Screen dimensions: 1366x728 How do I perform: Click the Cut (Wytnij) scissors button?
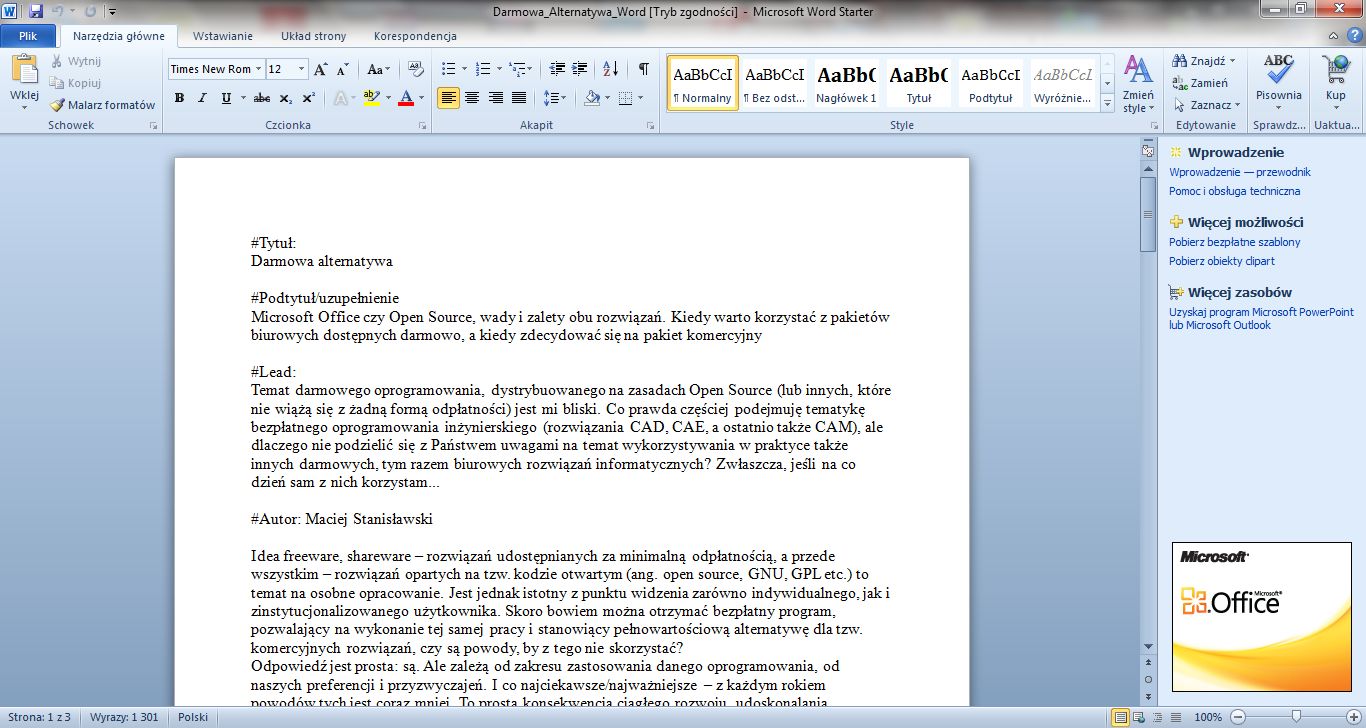coord(76,61)
